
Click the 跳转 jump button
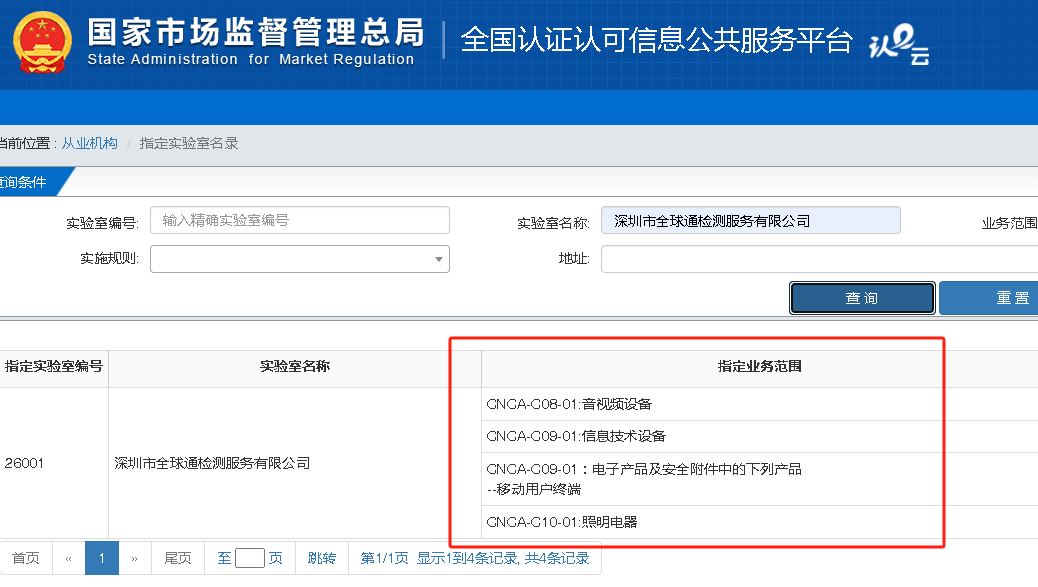(x=322, y=558)
